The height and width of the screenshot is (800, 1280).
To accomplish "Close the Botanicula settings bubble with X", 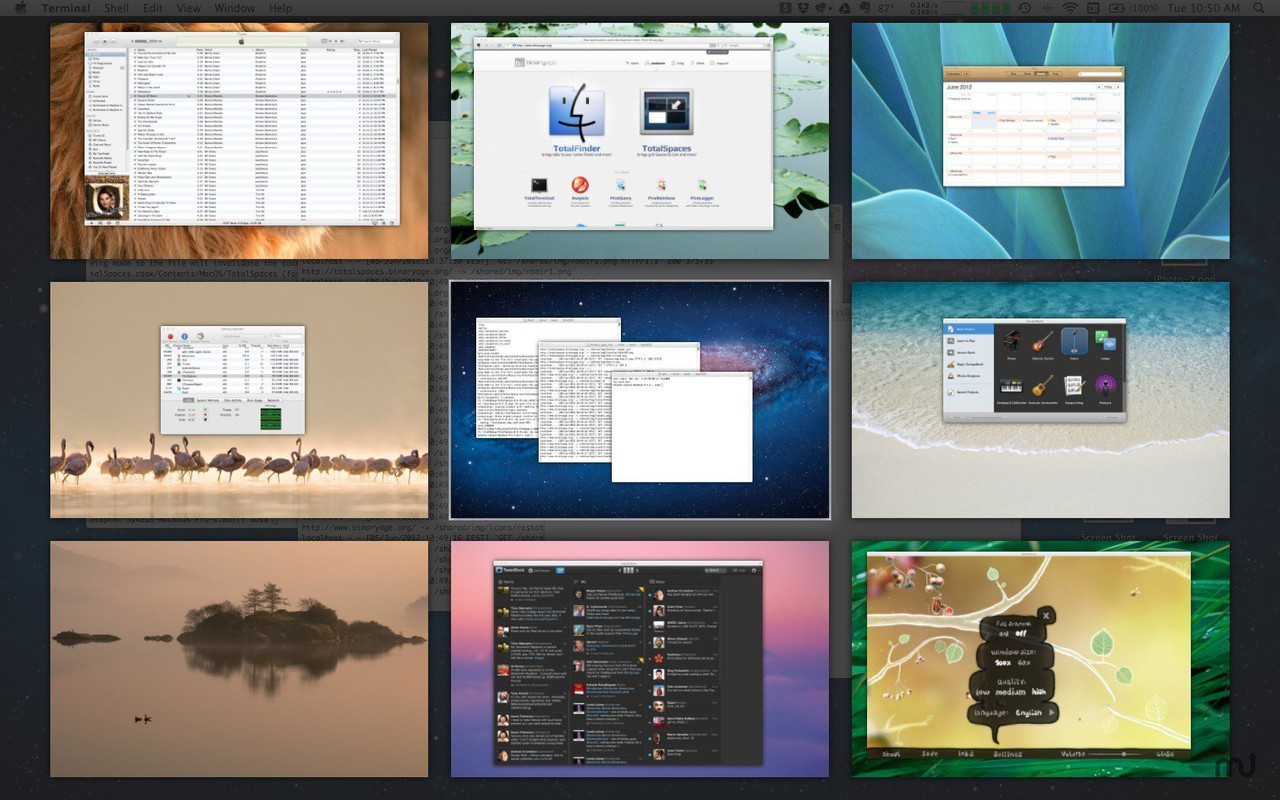I will tap(1046, 616).
